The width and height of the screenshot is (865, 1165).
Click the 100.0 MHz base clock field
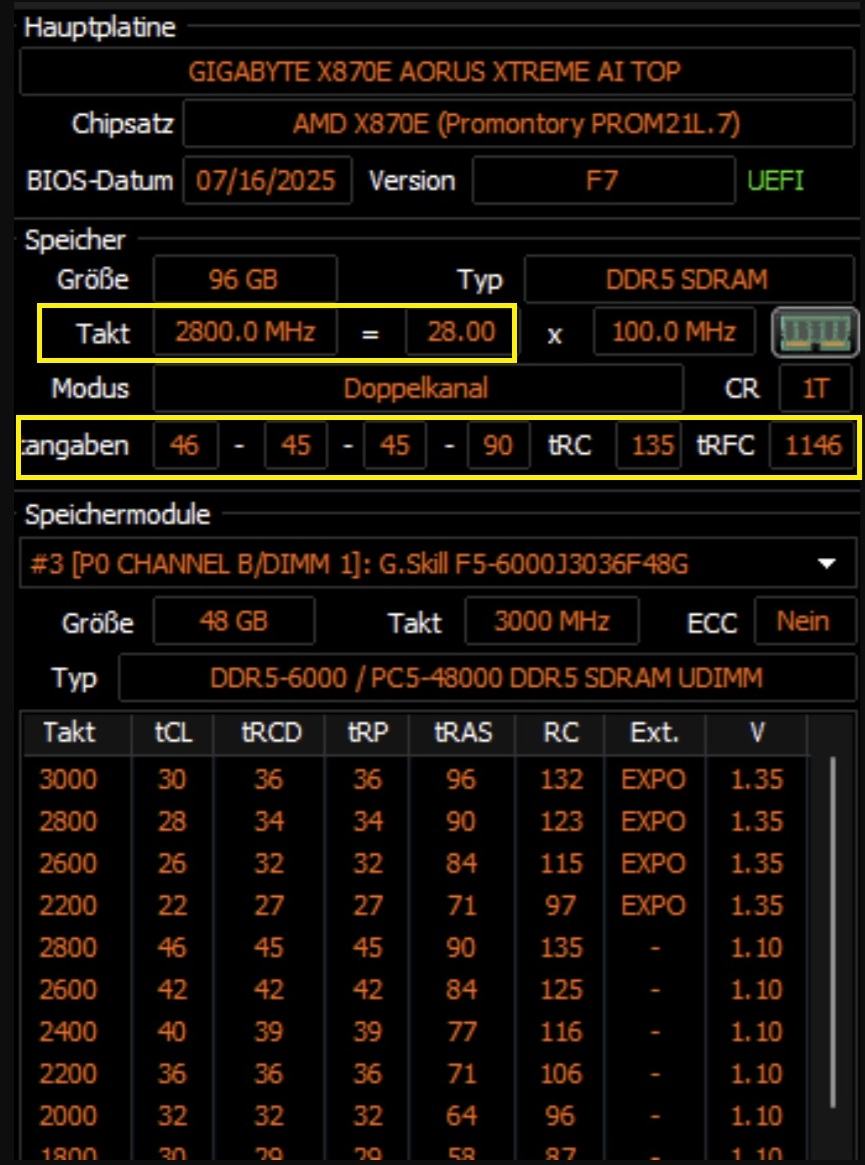click(674, 331)
